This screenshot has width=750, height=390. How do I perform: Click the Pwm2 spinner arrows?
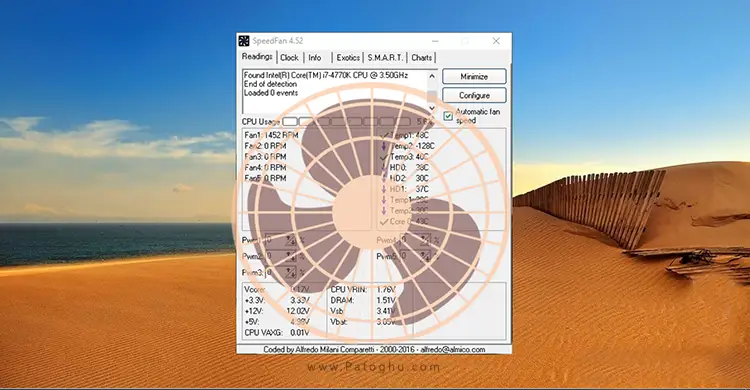291,256
